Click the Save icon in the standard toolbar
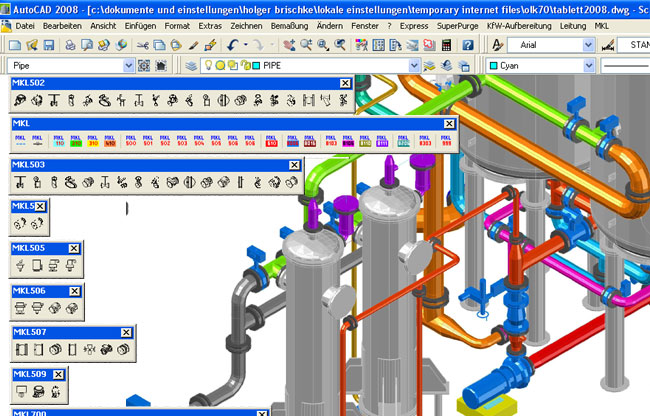The image size is (650, 416). point(48,45)
